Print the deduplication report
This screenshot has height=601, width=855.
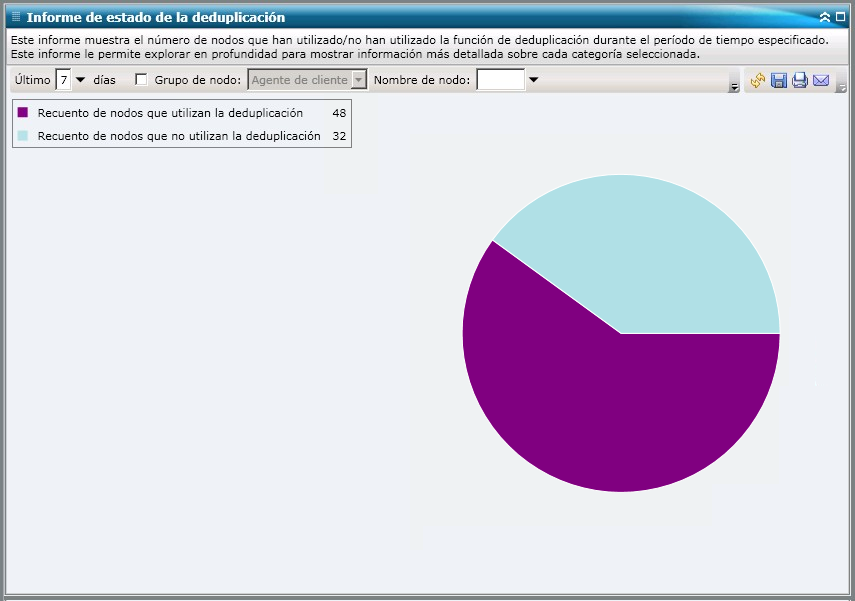pyautogui.click(x=800, y=80)
